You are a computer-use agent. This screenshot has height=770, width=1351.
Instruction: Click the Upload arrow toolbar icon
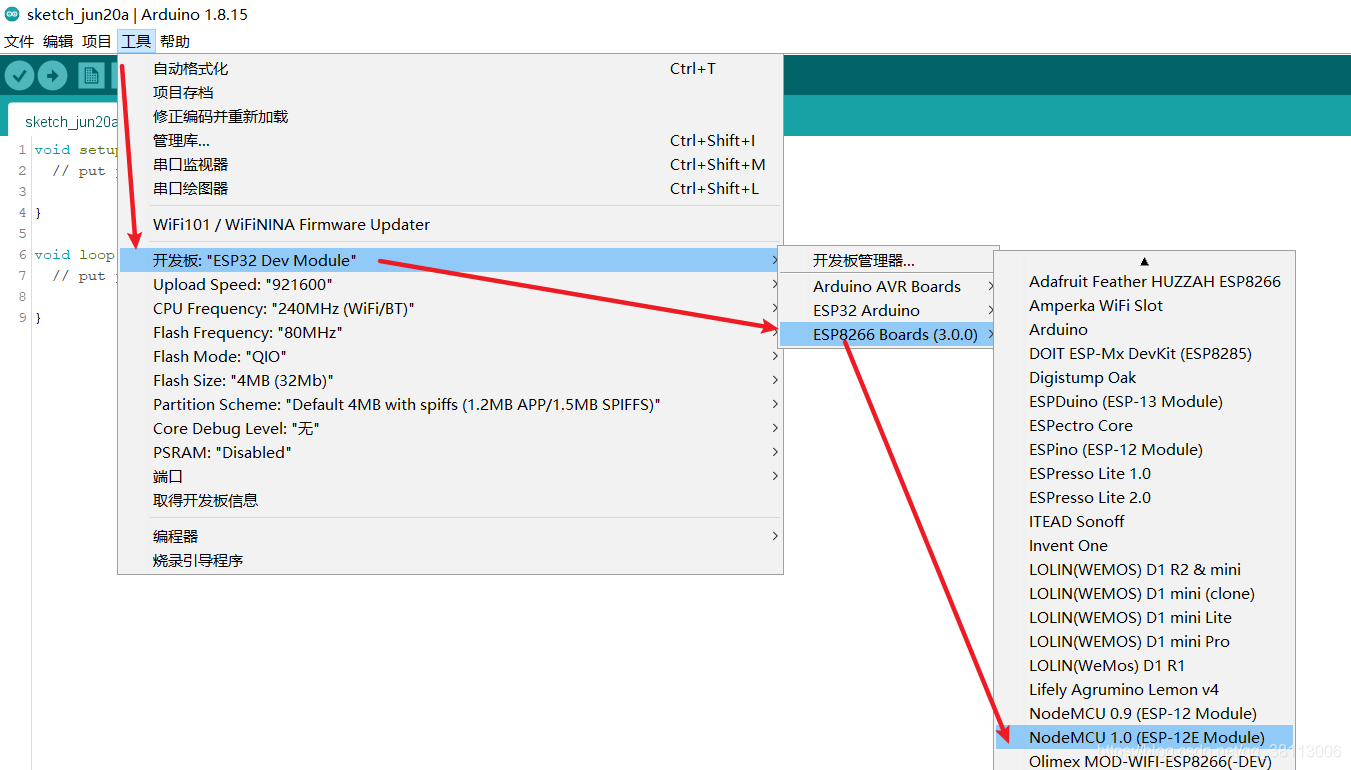coord(52,75)
